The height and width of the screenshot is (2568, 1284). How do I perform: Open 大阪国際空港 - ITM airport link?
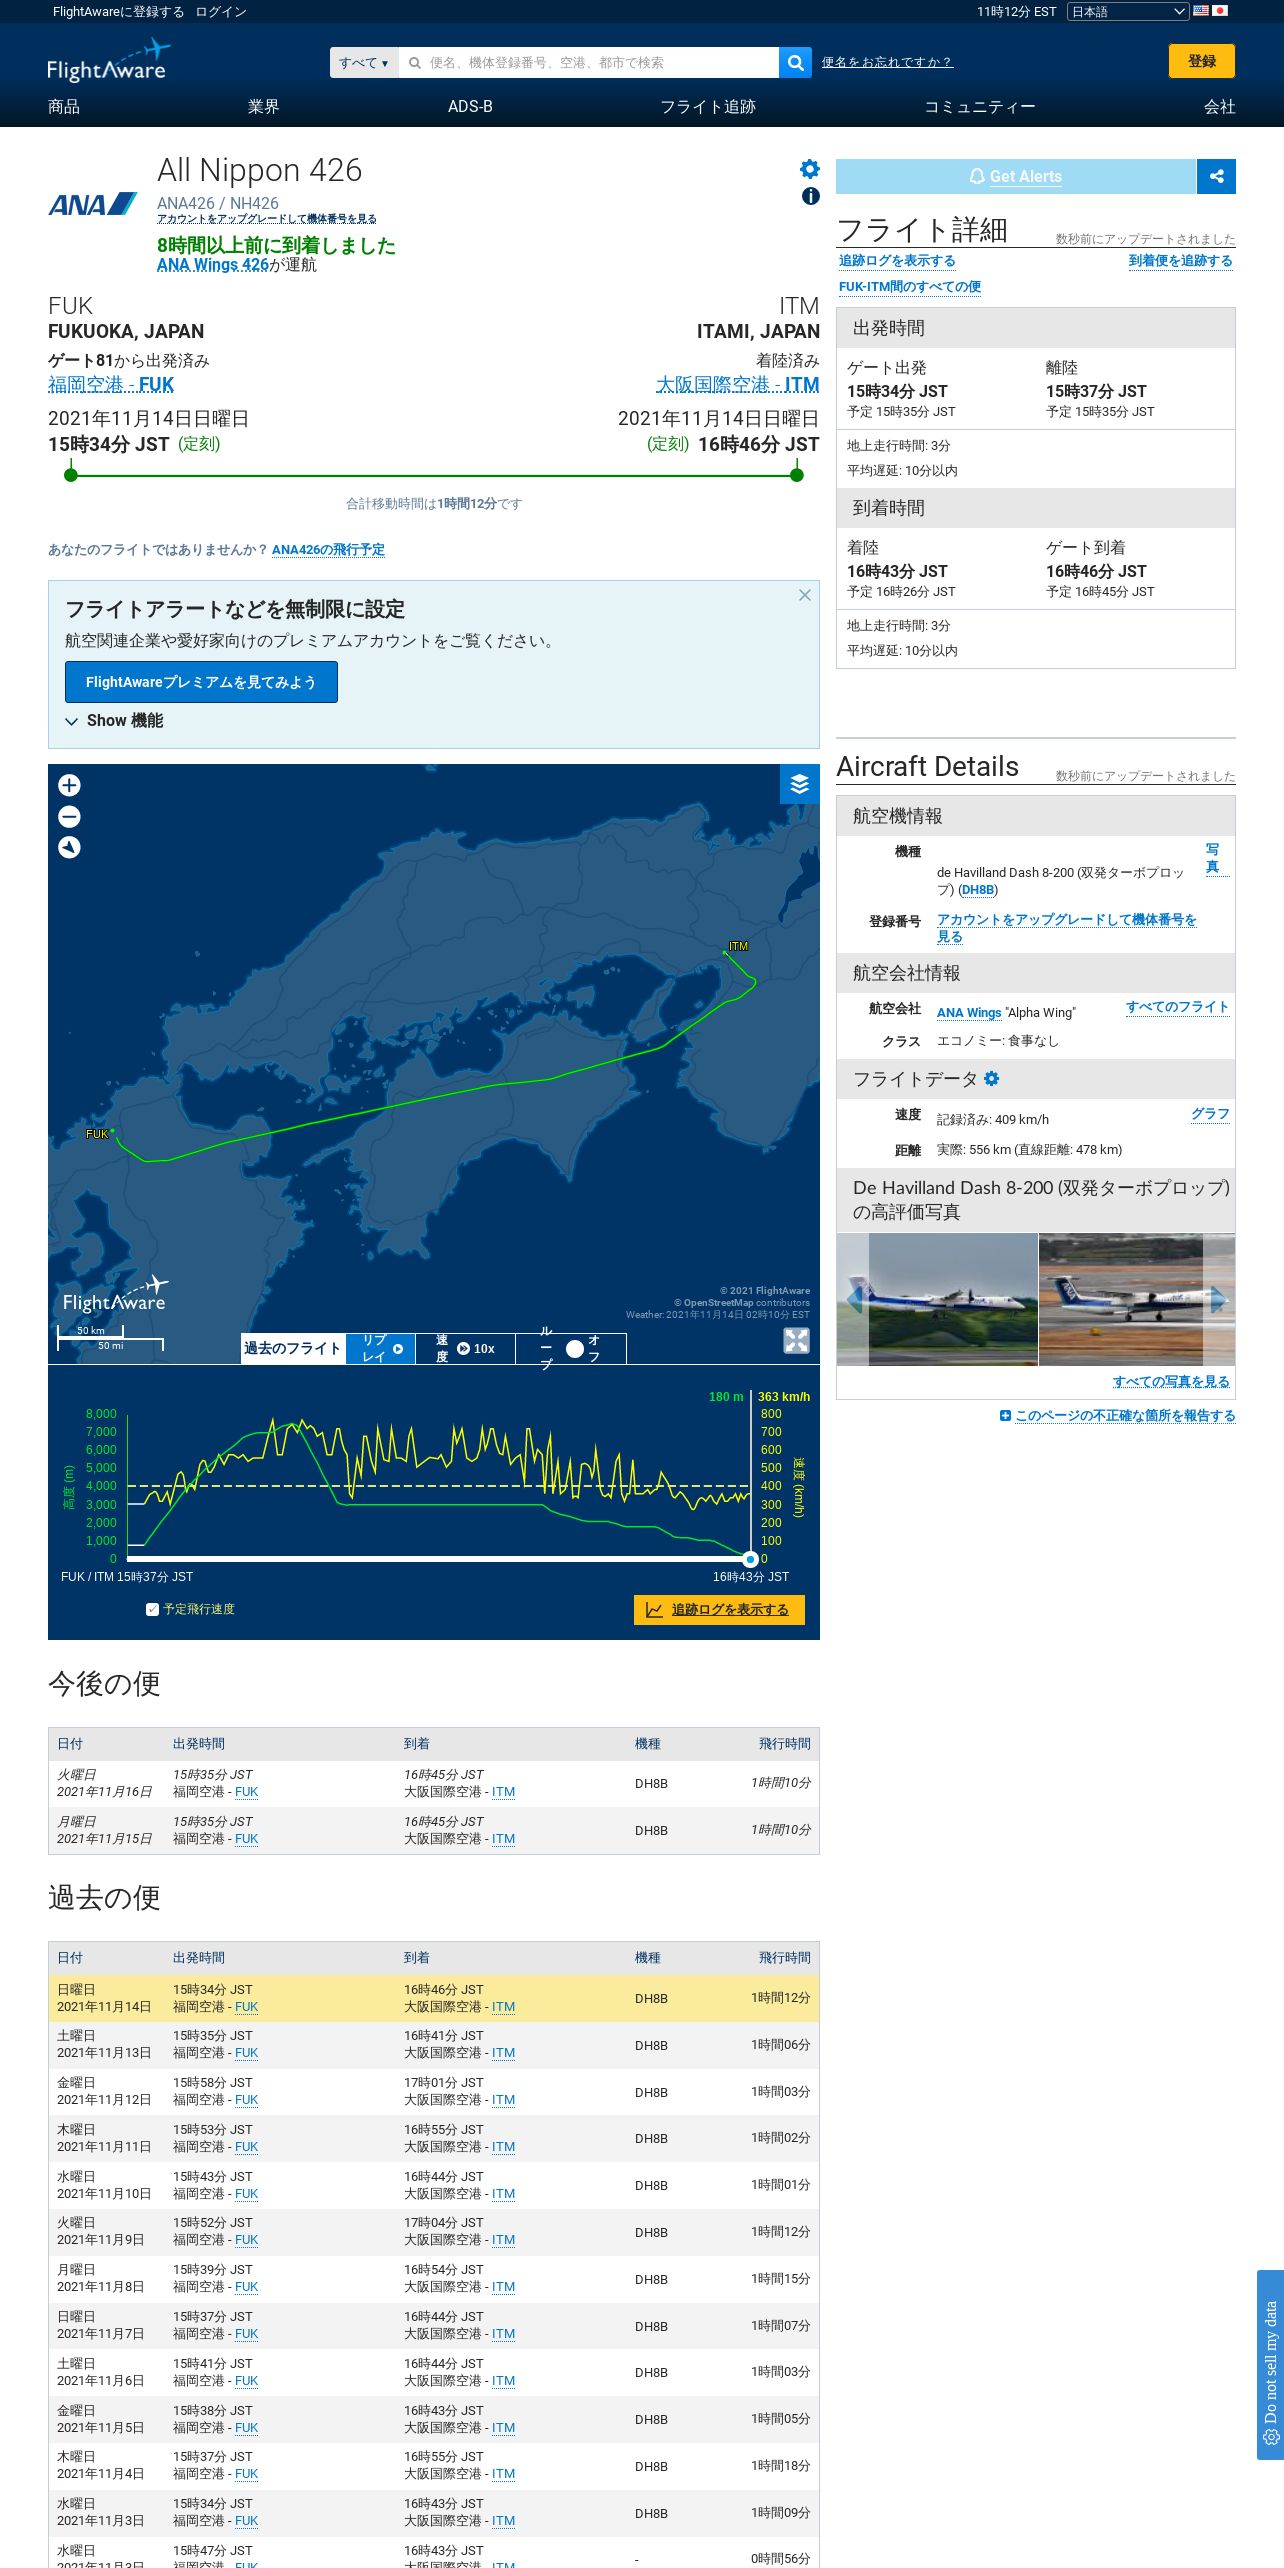pyautogui.click(x=737, y=385)
